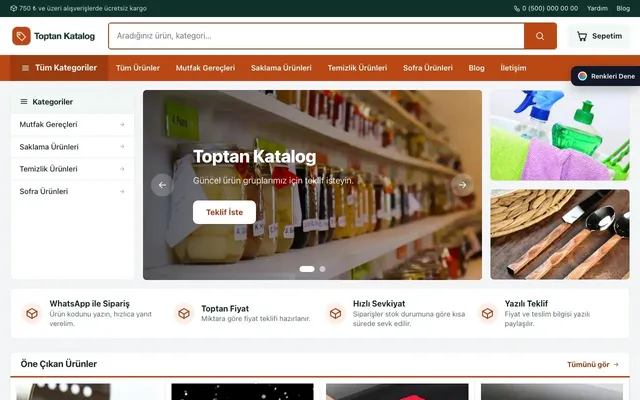This screenshot has width=640, height=400.
Task: Click the phone icon beside 0 (500) number
Action: click(x=517, y=9)
